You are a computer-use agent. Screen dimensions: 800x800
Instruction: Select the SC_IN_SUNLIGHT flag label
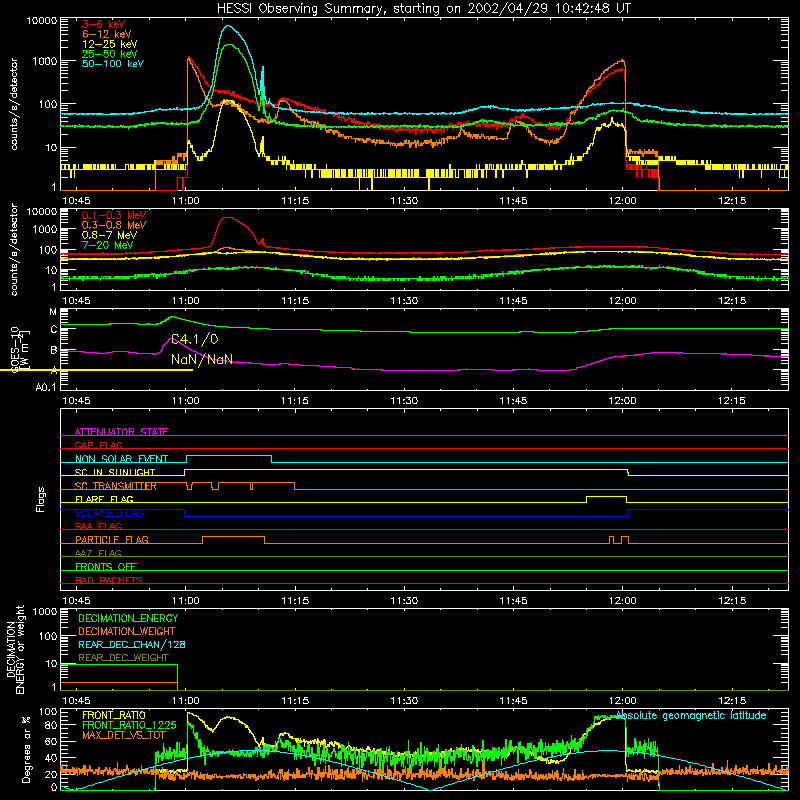(115, 472)
